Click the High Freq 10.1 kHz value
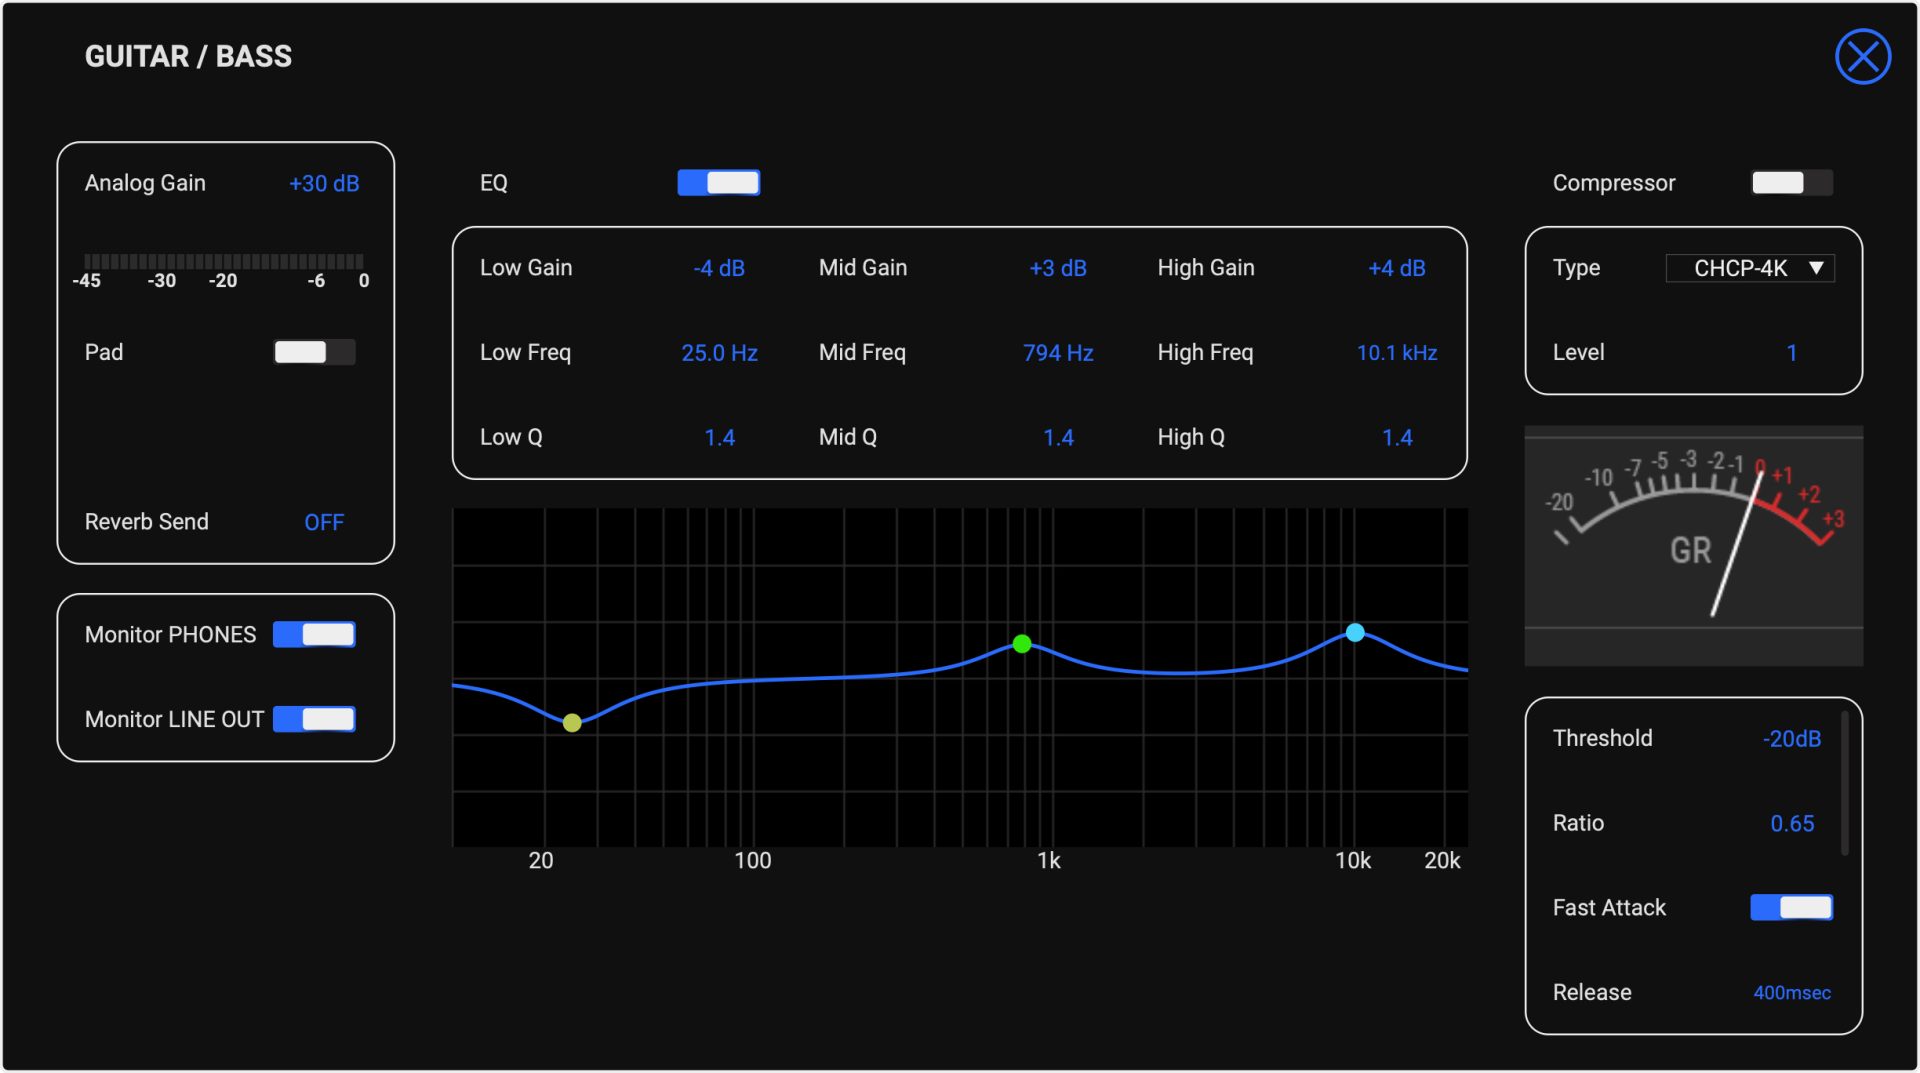The image size is (1920, 1073). click(x=1396, y=353)
